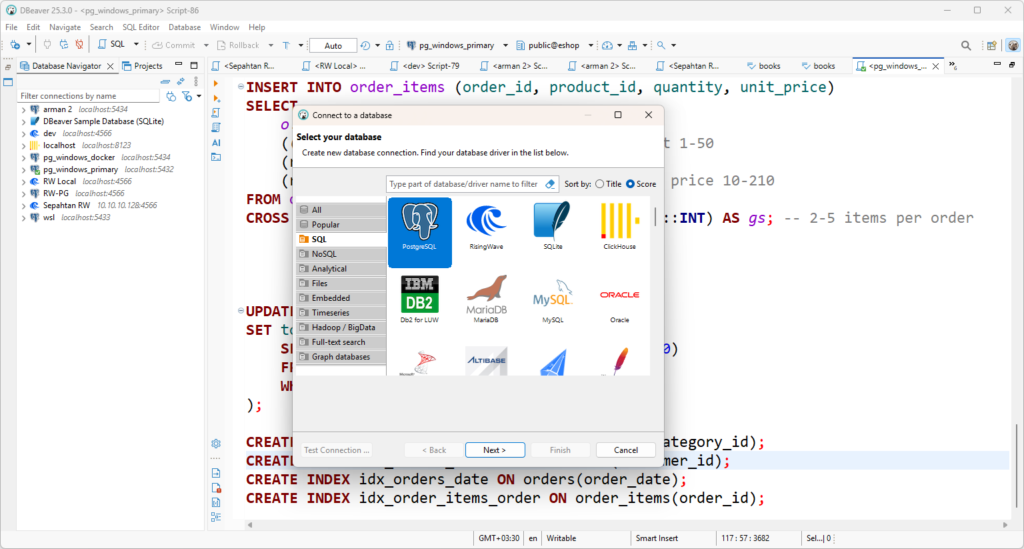Cancel the Connect to a database dialog

pyautogui.click(x=625, y=450)
